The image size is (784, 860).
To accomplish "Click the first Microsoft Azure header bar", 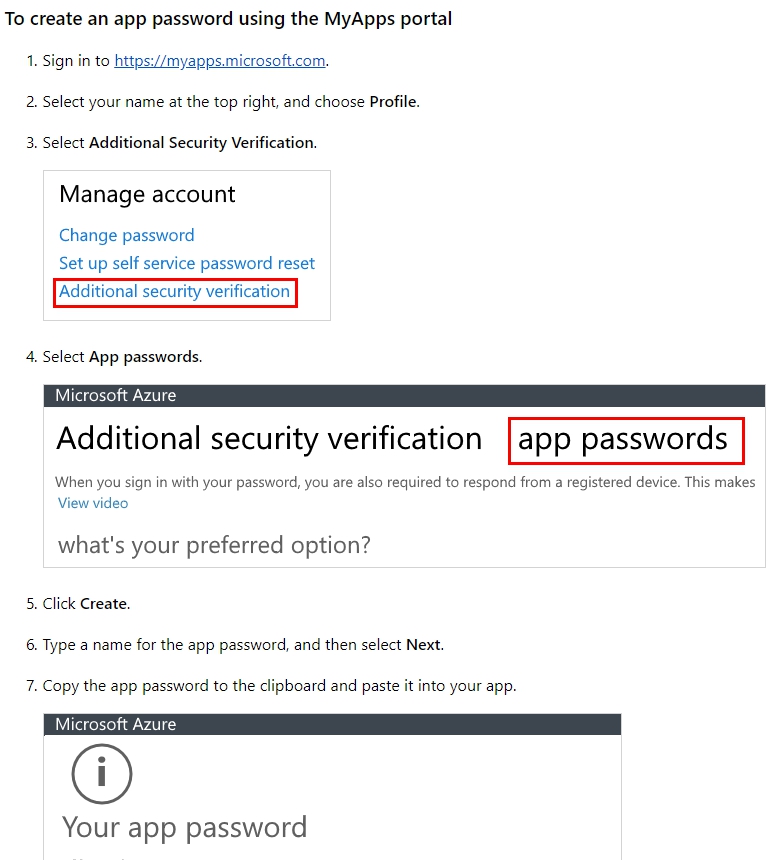I will (404, 395).
